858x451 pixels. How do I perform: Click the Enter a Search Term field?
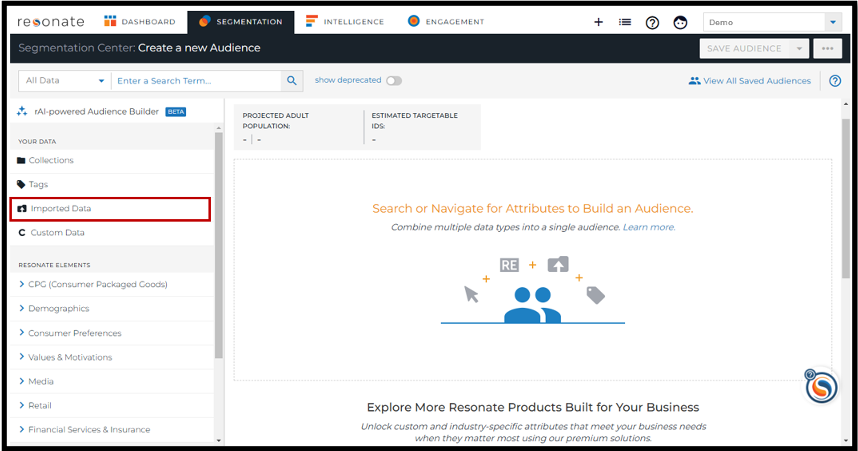pos(196,80)
